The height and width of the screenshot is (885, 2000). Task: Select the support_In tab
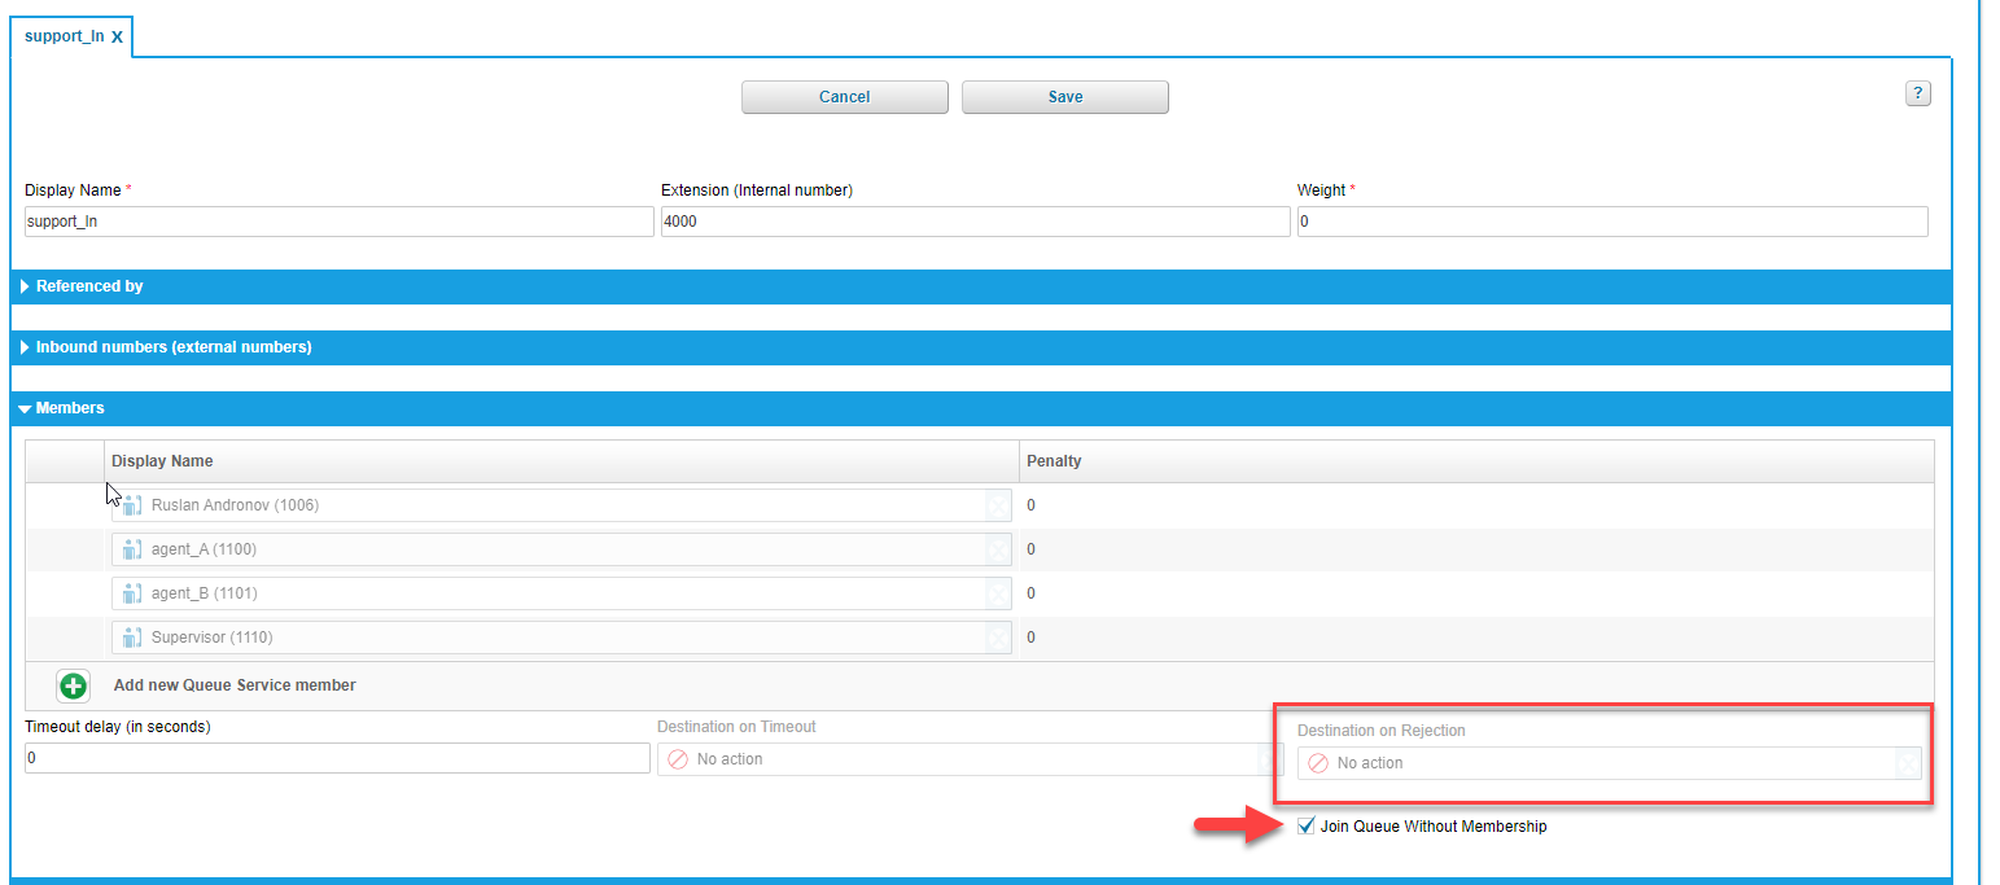tap(63, 36)
